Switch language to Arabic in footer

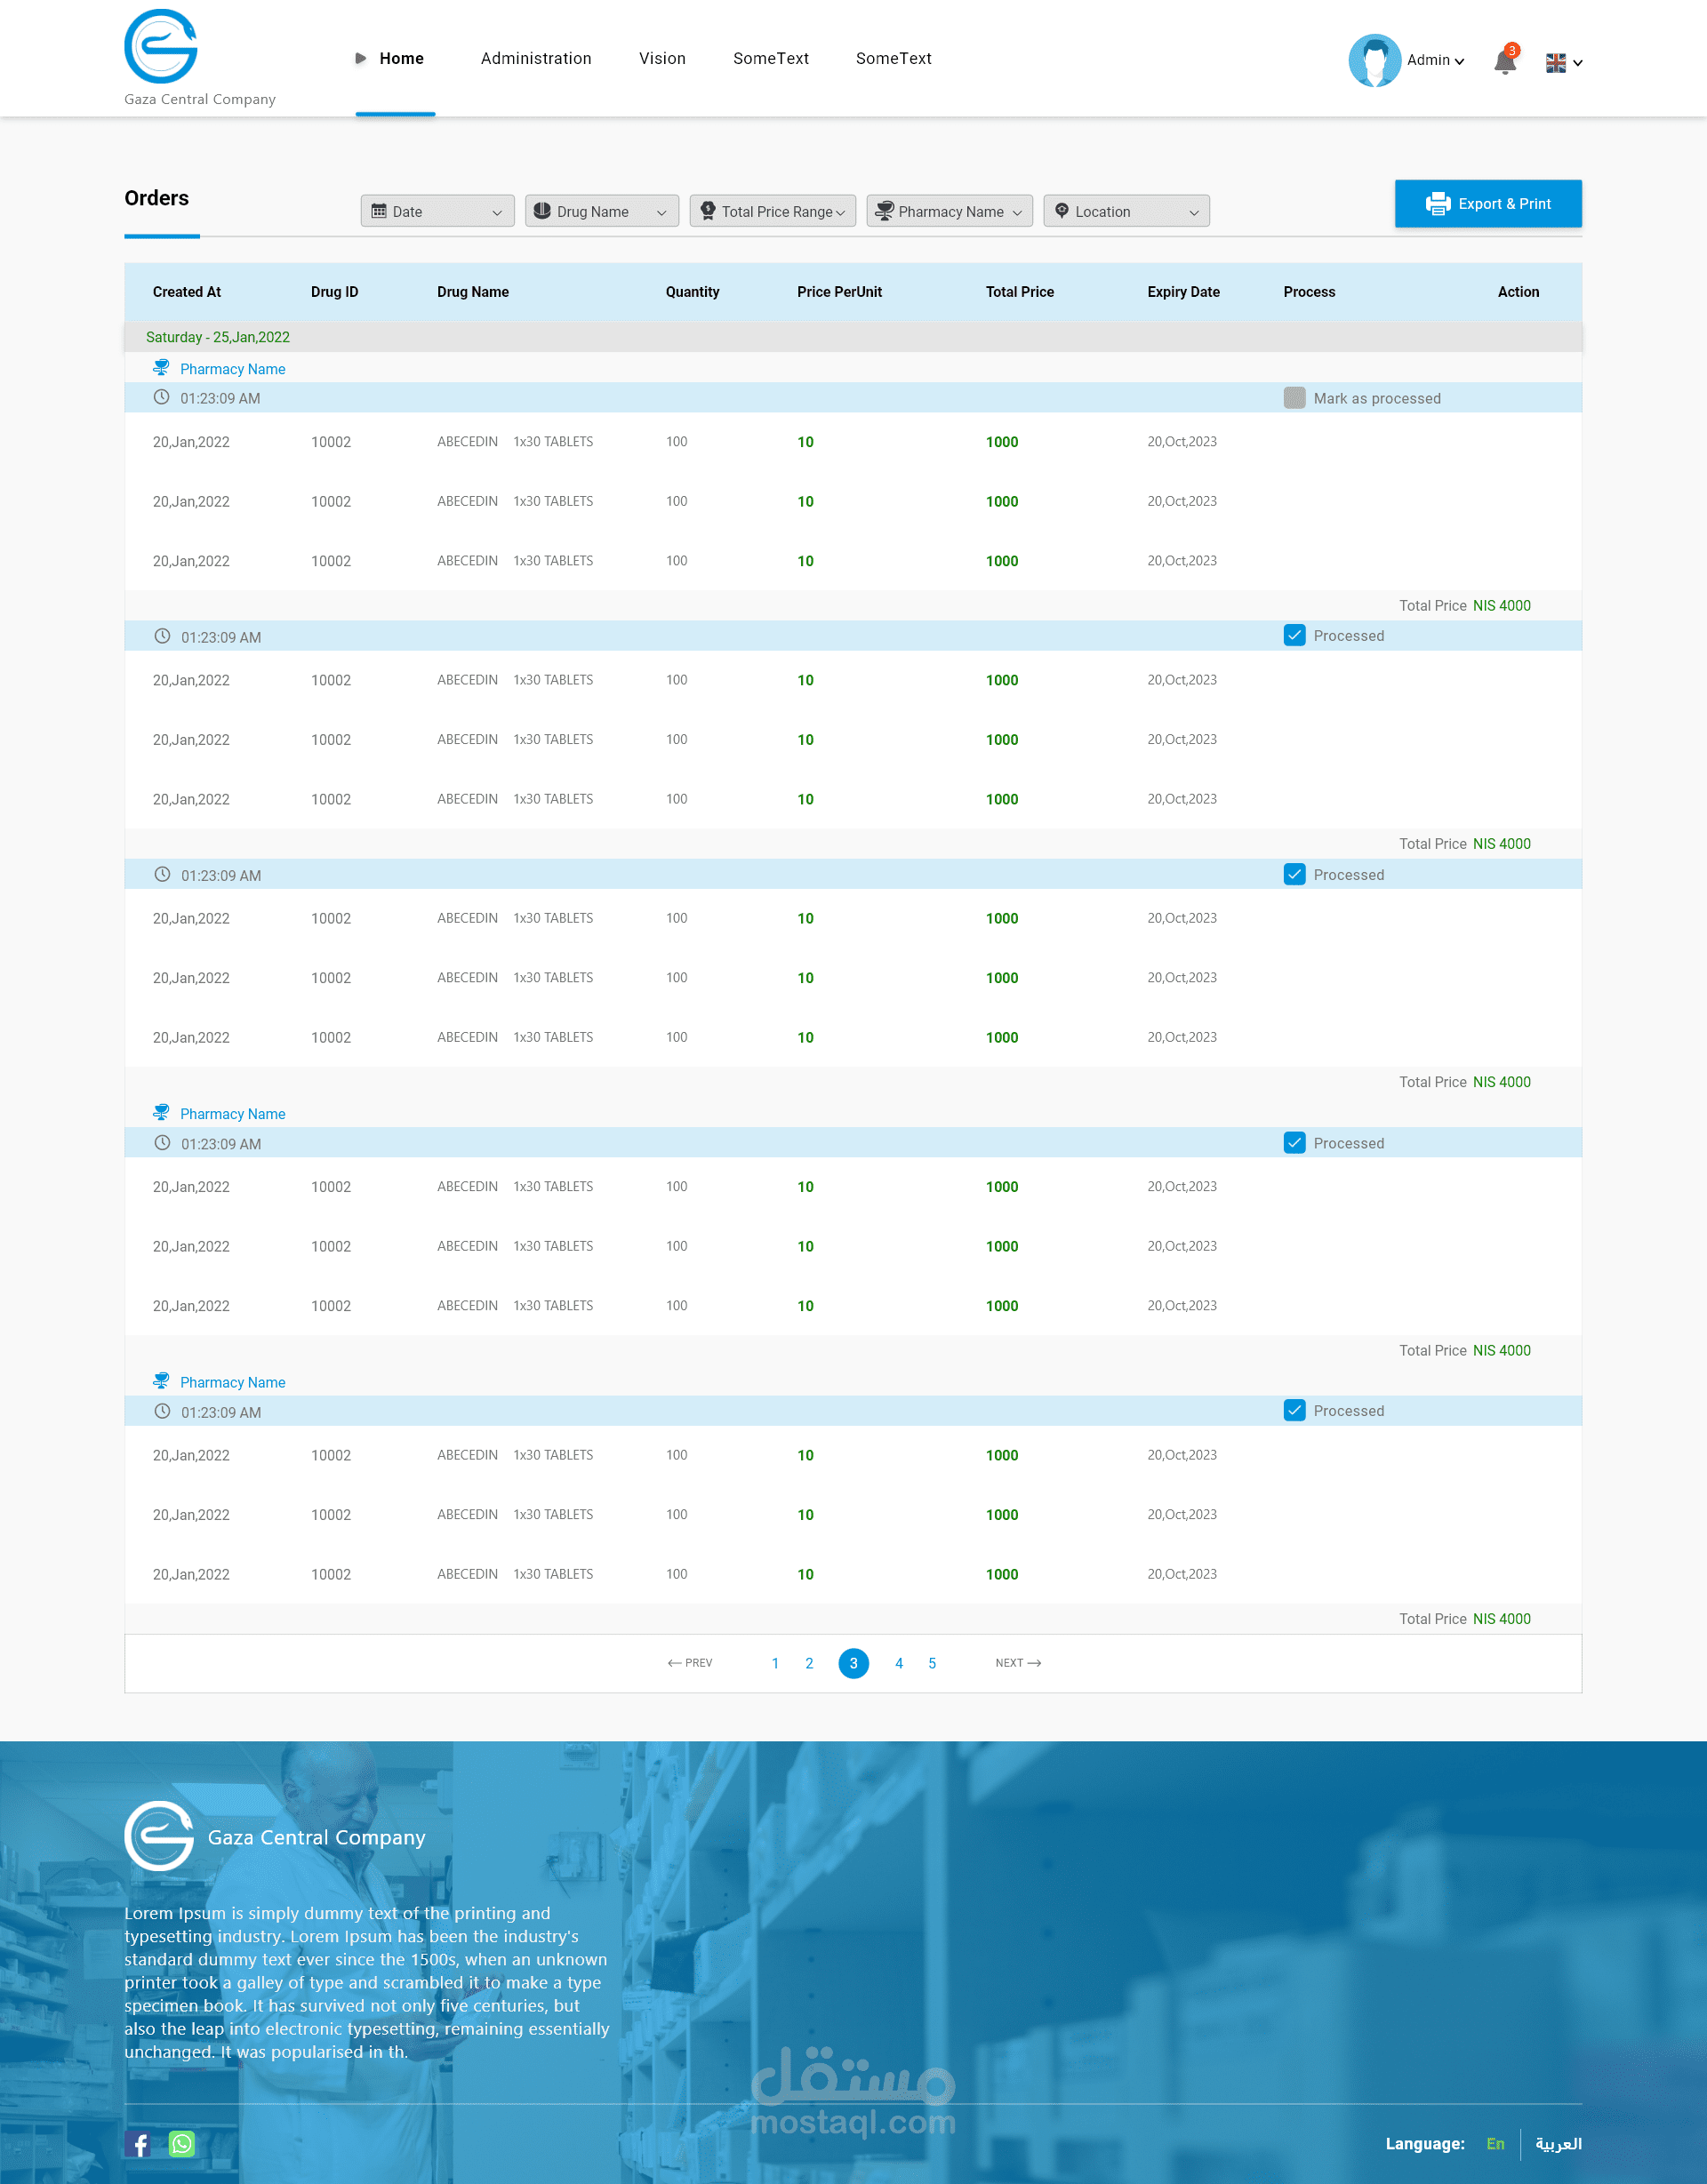1558,2143
